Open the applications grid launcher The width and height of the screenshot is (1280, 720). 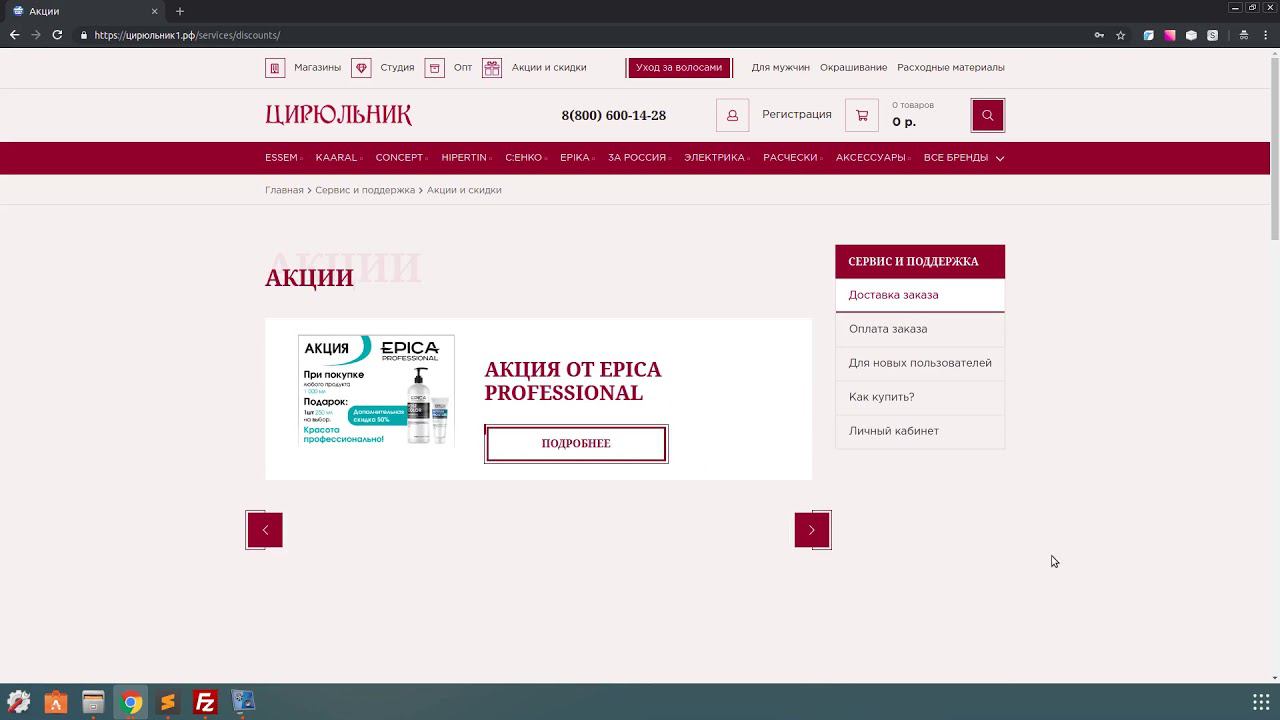(x=1261, y=703)
